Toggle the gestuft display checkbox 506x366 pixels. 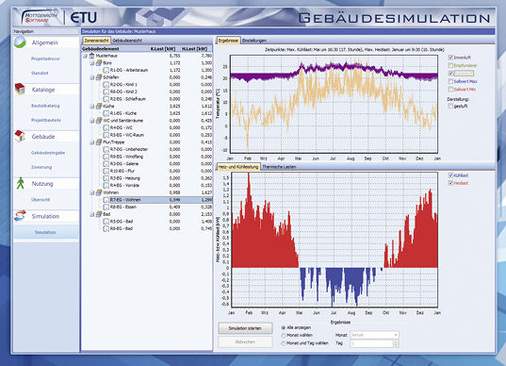[451, 106]
